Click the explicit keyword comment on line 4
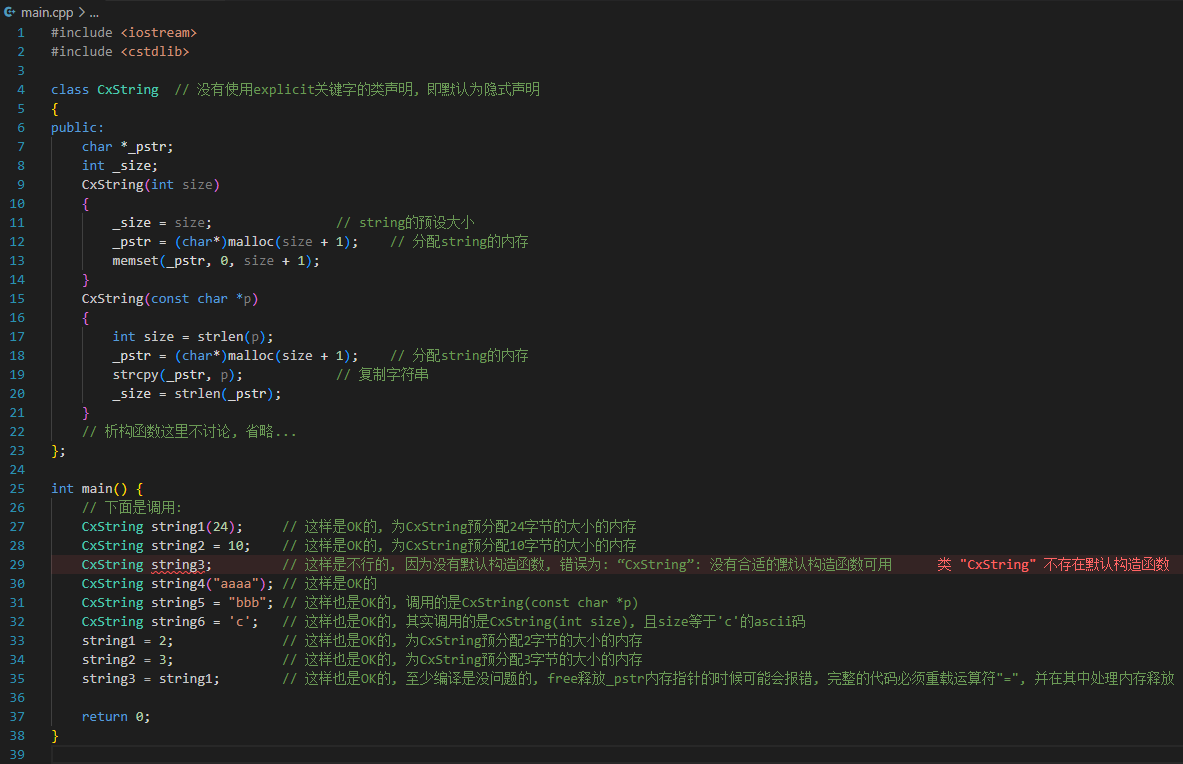Image resolution: width=1183 pixels, height=764 pixels. coord(358,89)
